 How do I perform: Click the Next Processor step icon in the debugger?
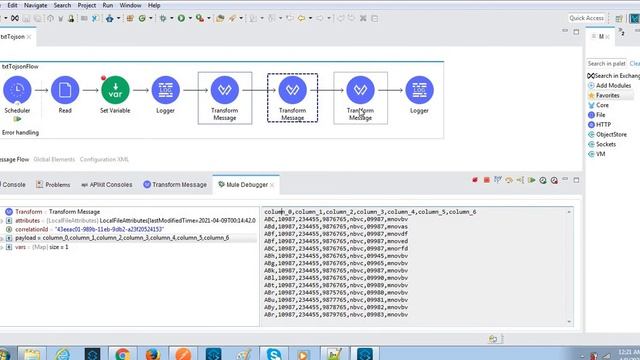pyautogui.click(x=509, y=180)
